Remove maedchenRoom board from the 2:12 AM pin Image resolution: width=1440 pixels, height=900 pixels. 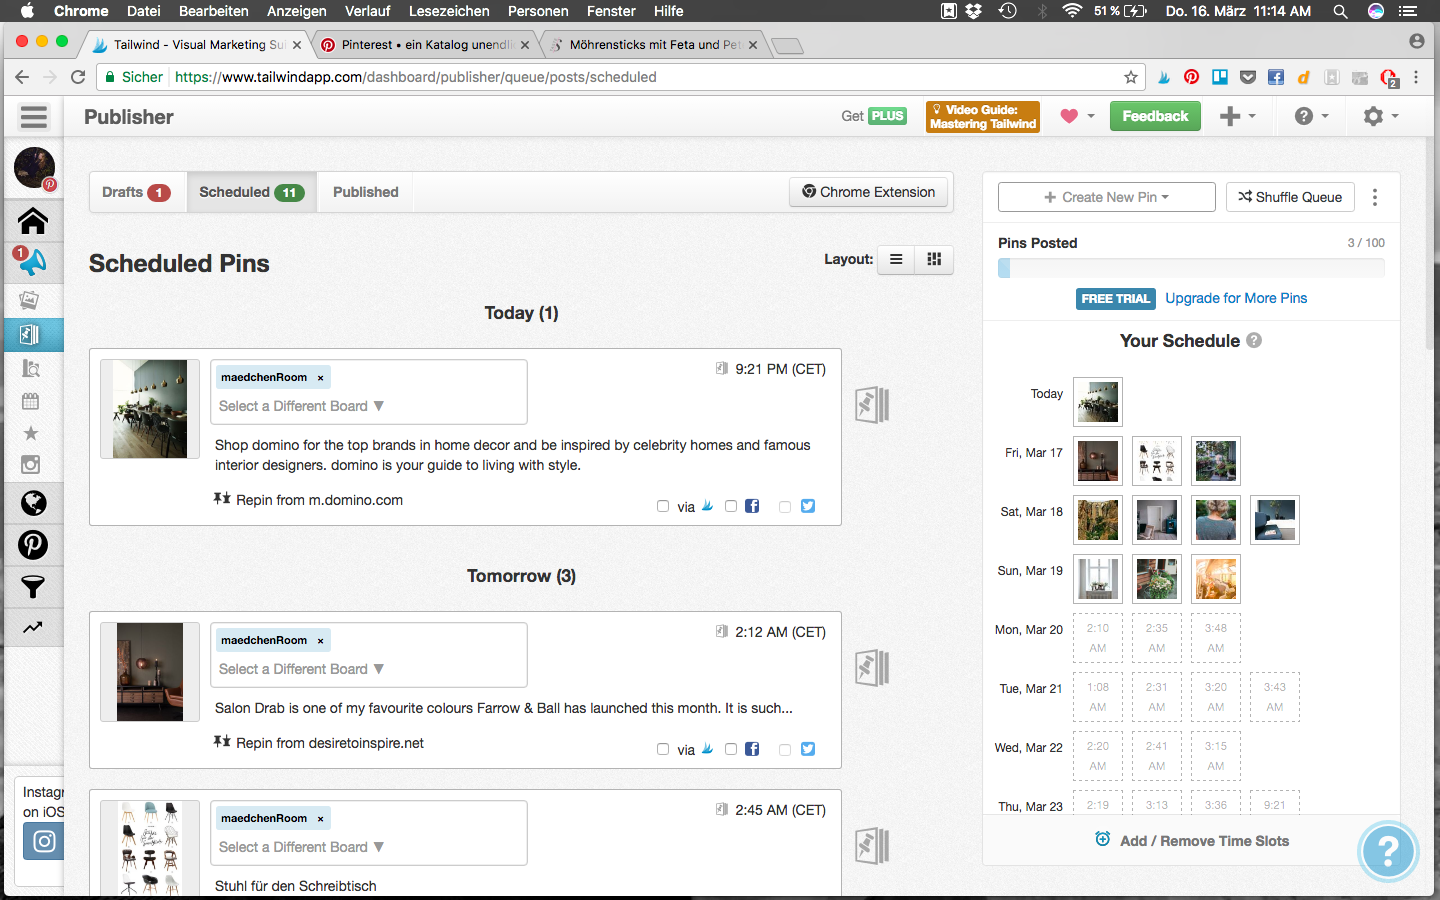click(x=320, y=641)
